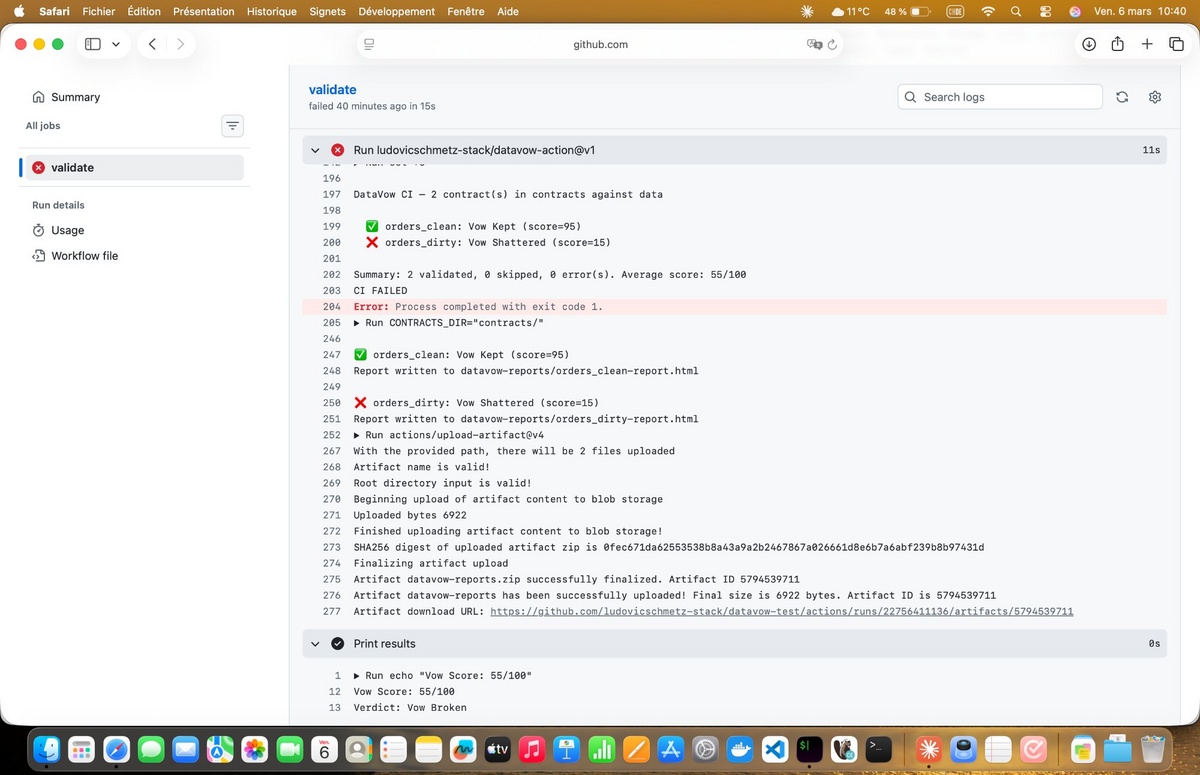Click the Wi-Fi icon in the menu bar
This screenshot has width=1200, height=775.
point(987,12)
